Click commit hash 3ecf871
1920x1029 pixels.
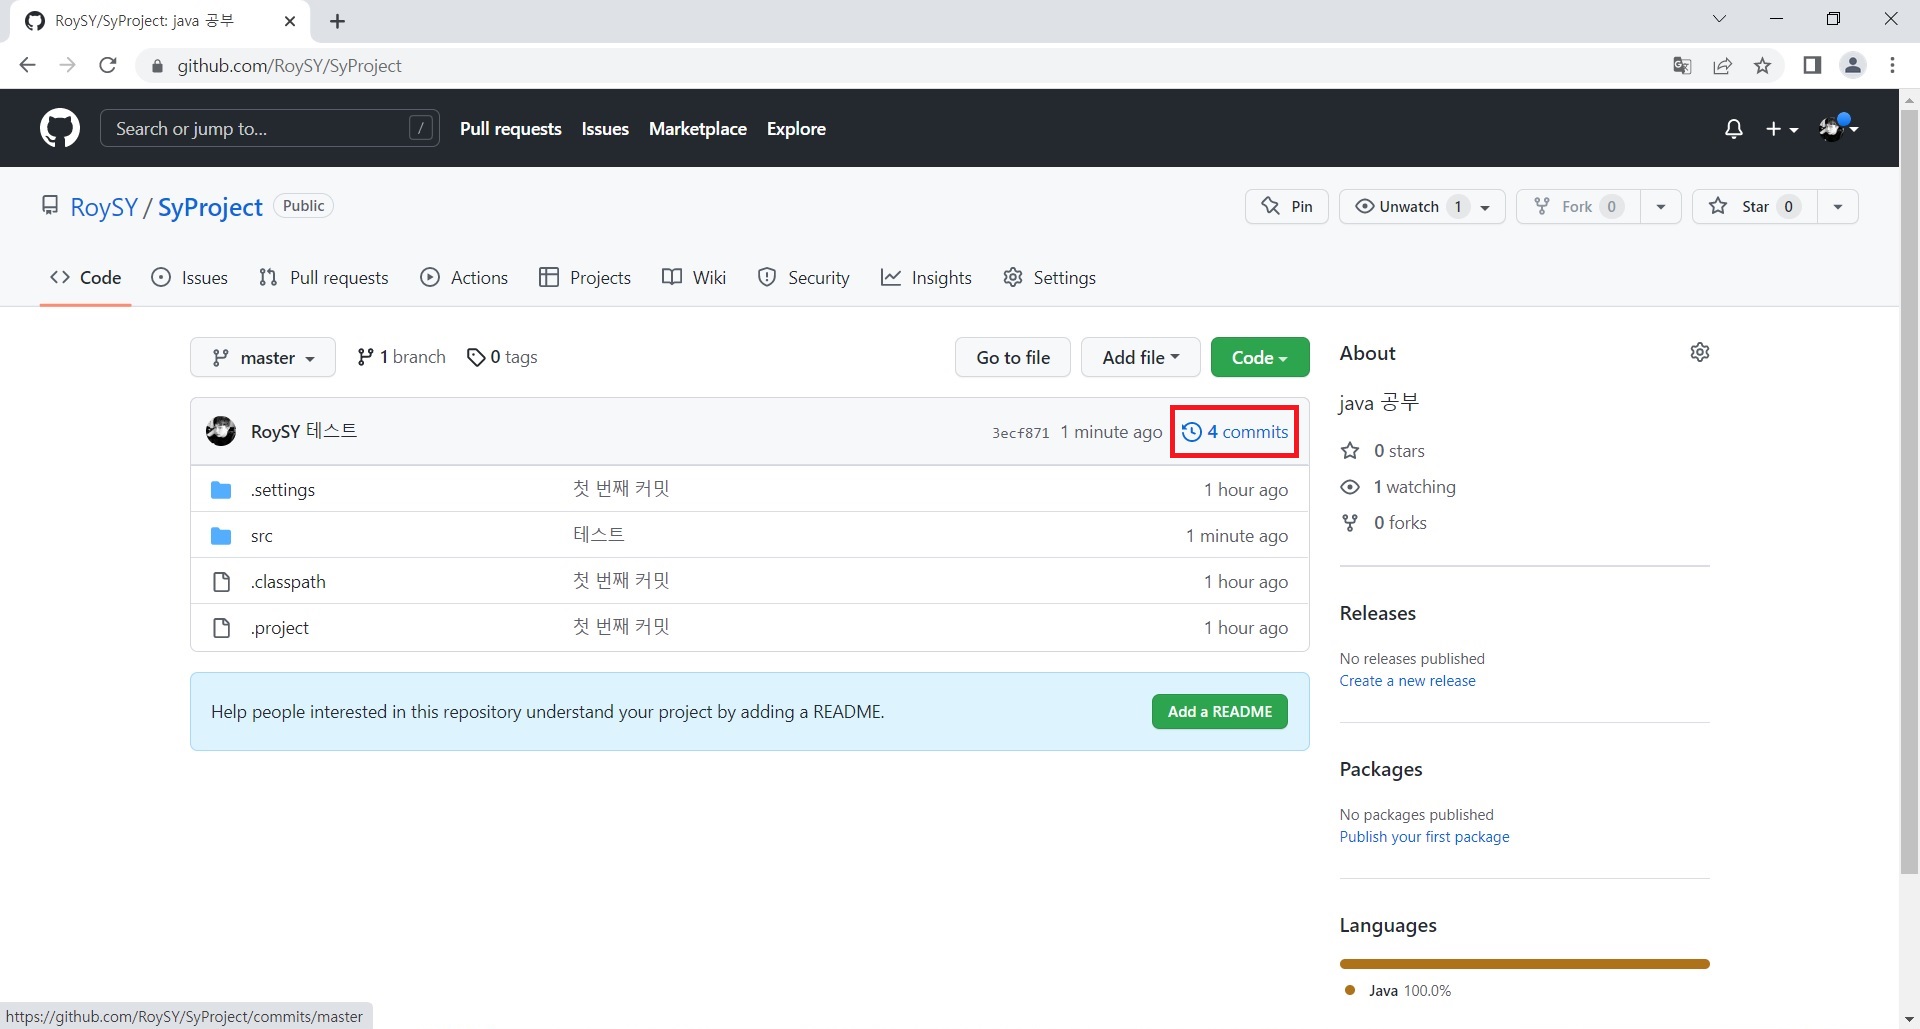1020,433
